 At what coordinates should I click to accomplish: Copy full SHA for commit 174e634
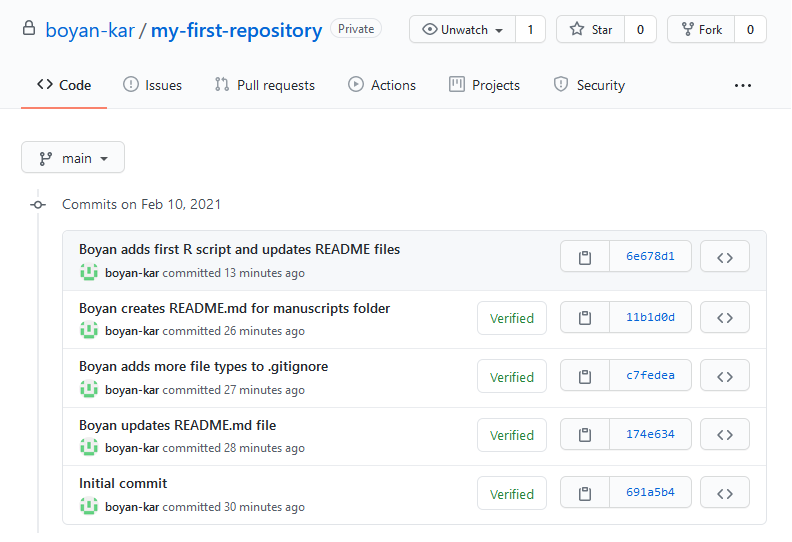(585, 434)
